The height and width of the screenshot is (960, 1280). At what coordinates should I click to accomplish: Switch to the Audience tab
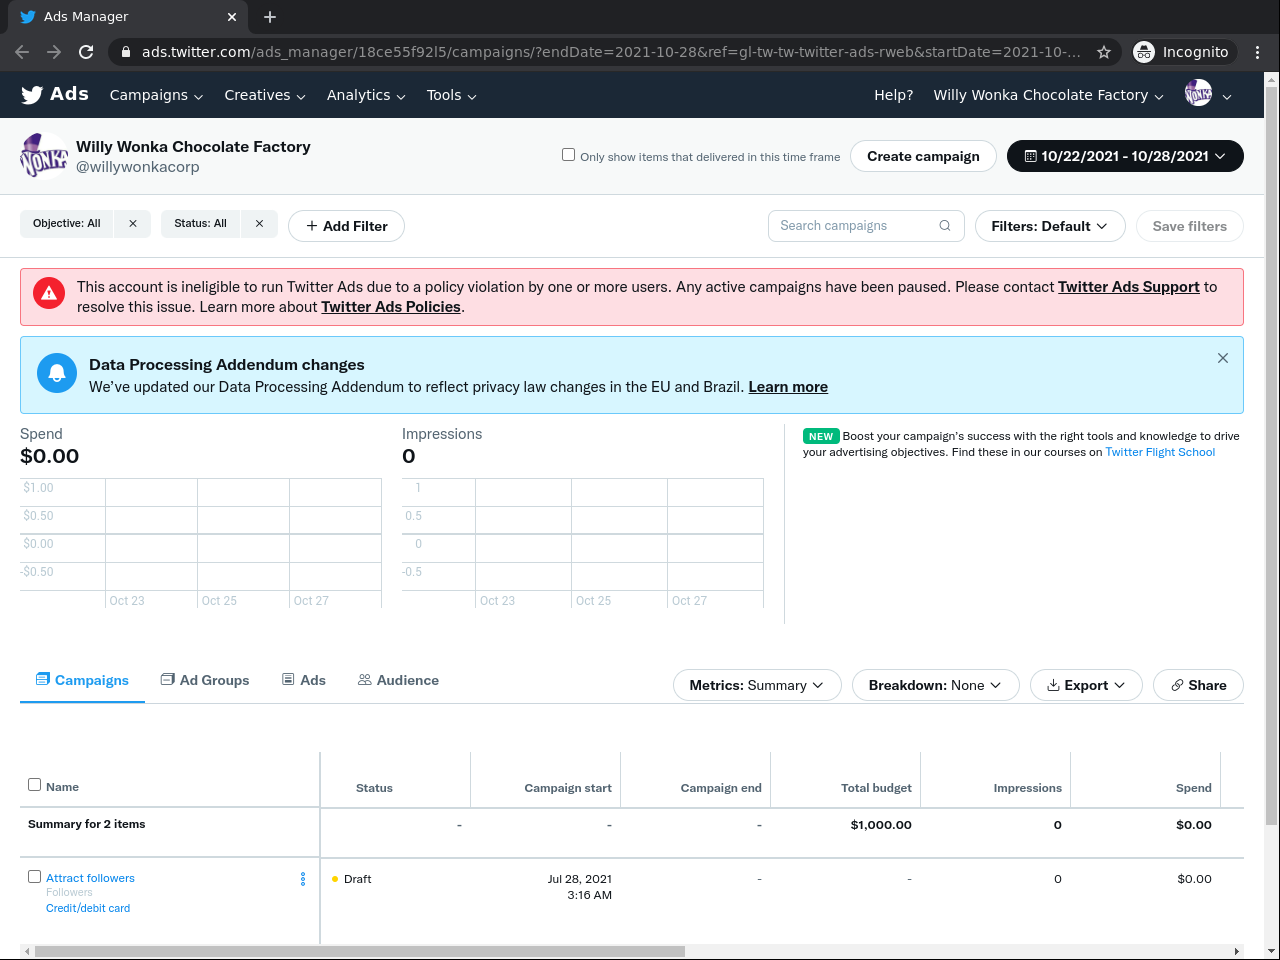[398, 680]
